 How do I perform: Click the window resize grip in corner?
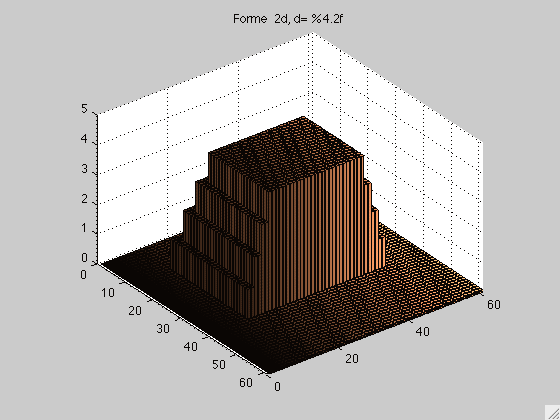point(553,413)
